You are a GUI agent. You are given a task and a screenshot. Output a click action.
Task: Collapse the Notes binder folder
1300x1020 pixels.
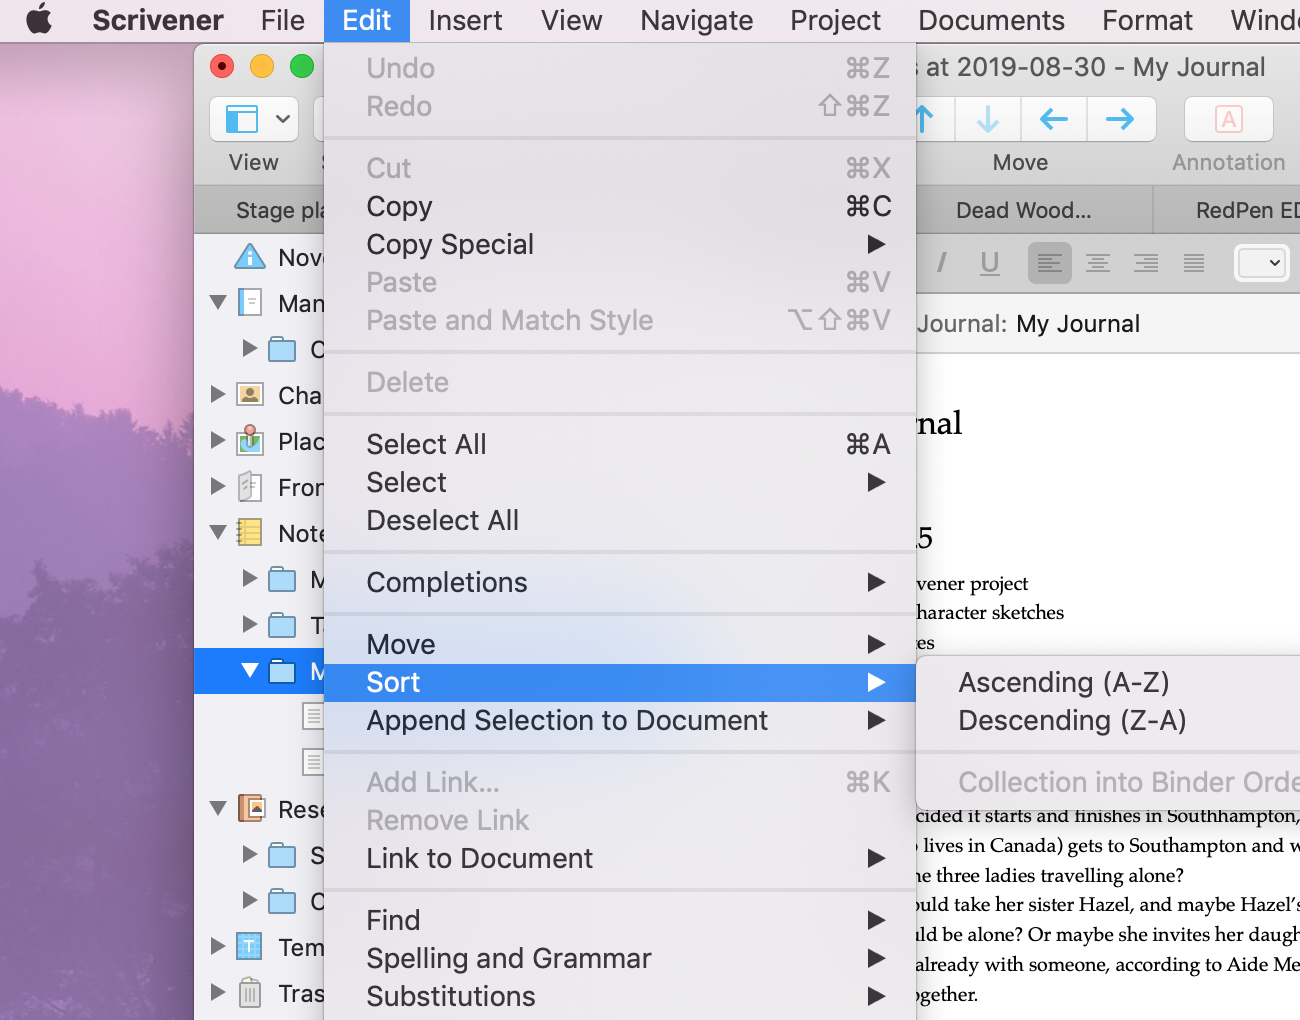click(x=218, y=532)
